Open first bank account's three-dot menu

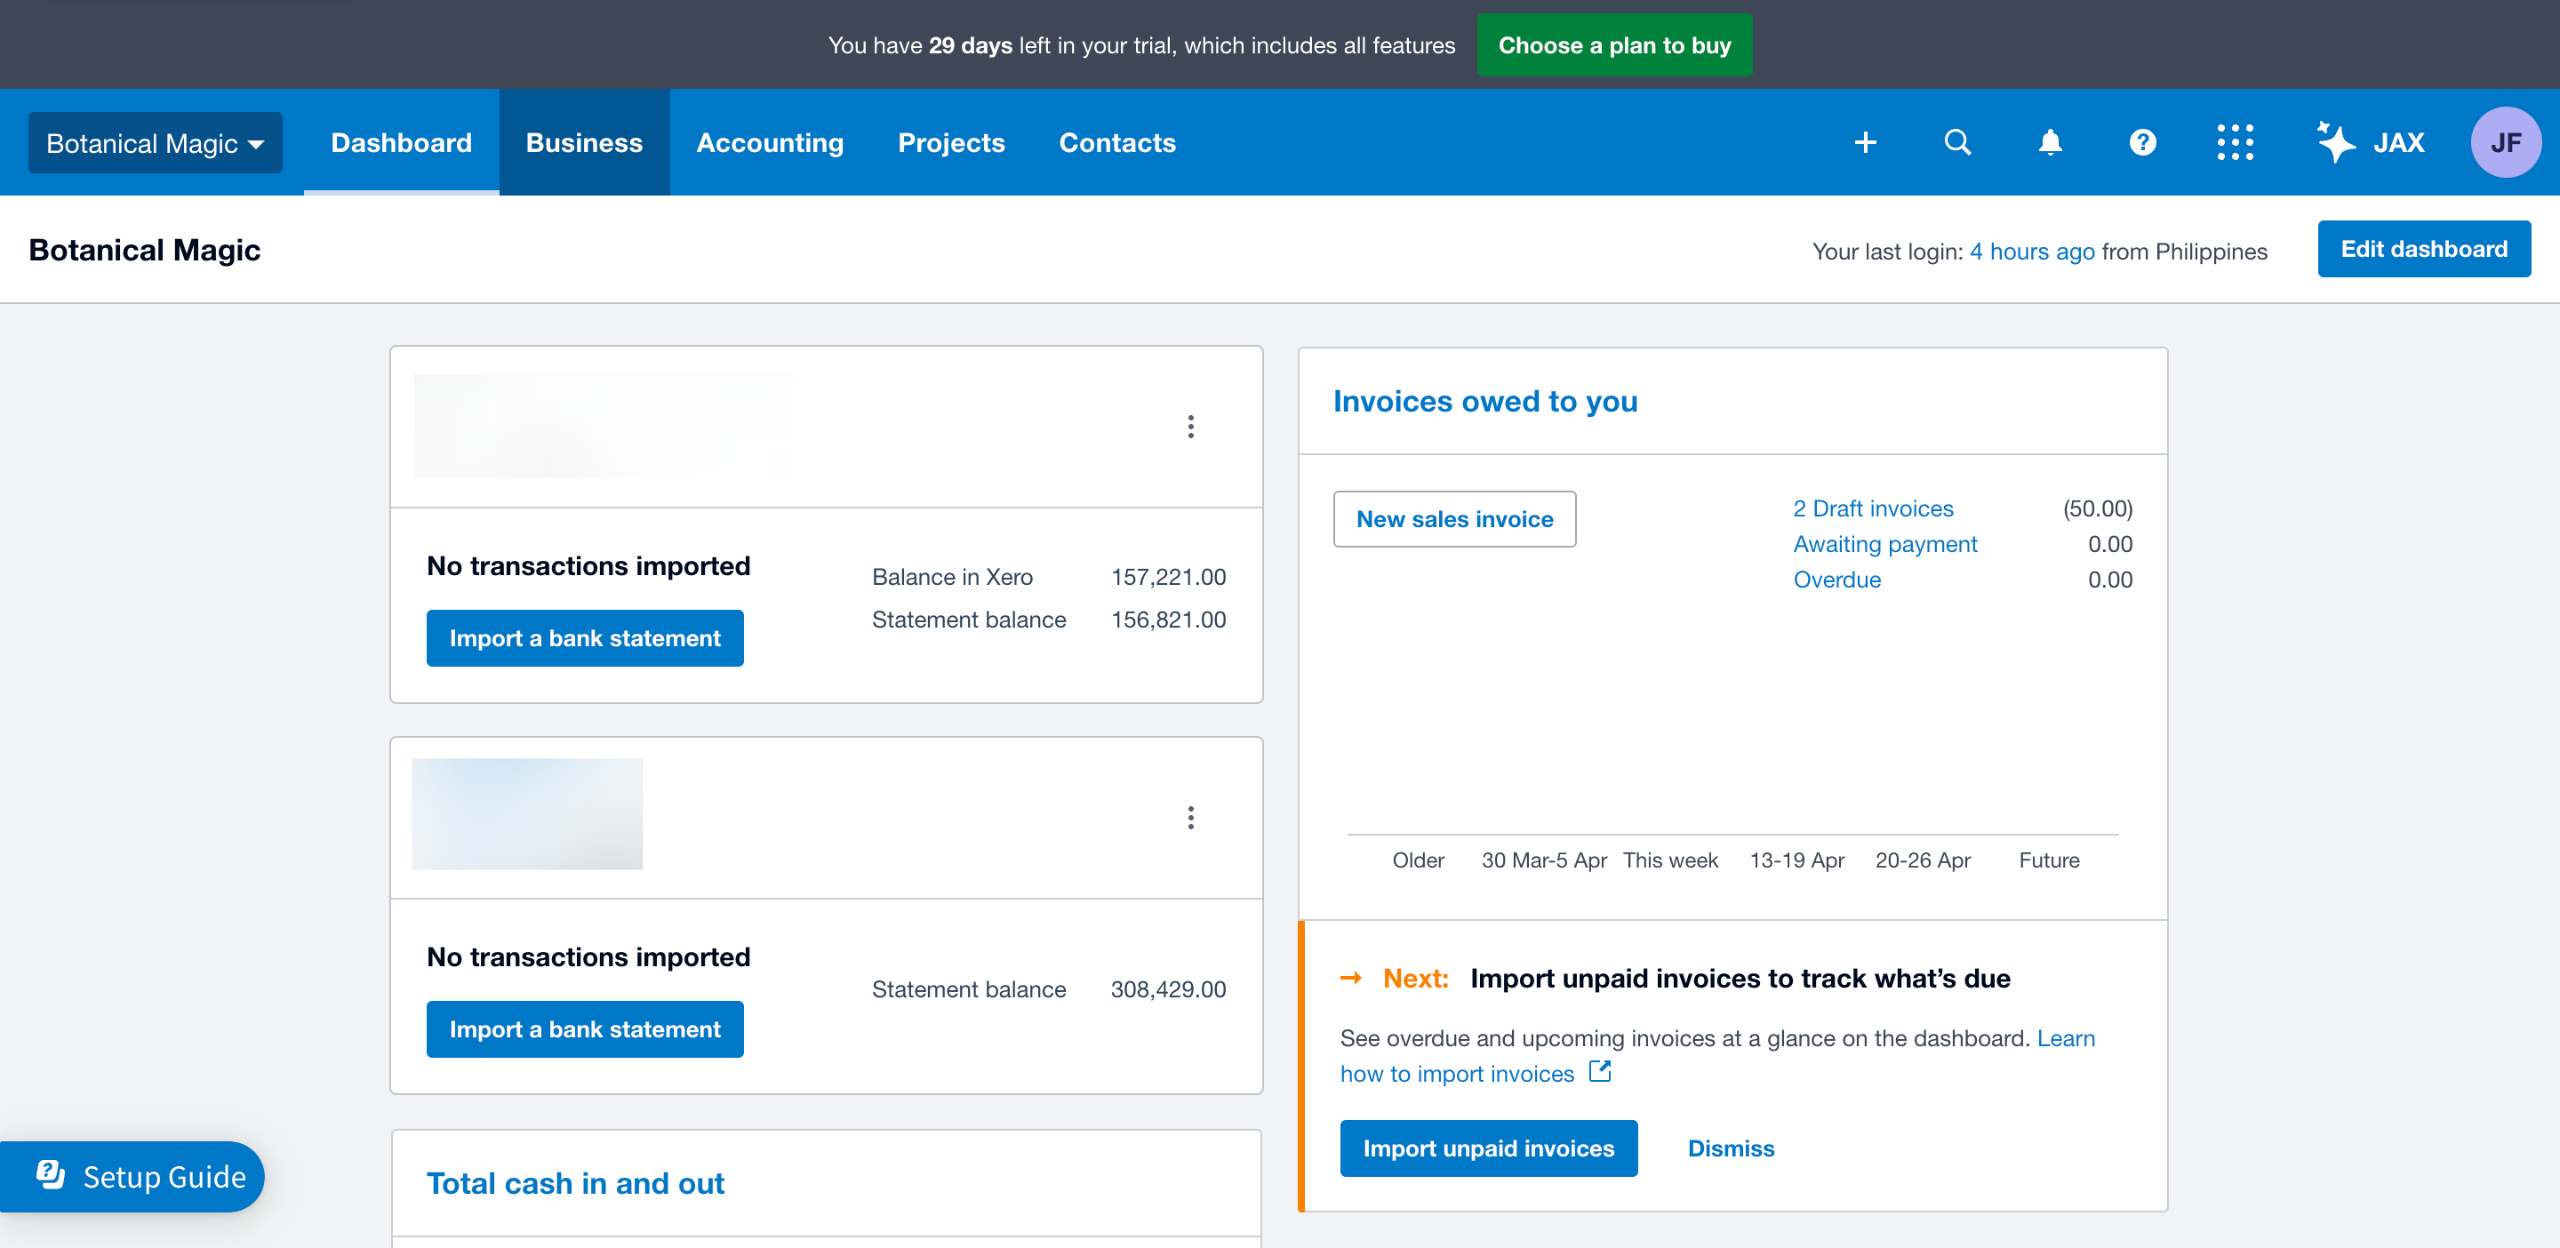click(x=1190, y=427)
